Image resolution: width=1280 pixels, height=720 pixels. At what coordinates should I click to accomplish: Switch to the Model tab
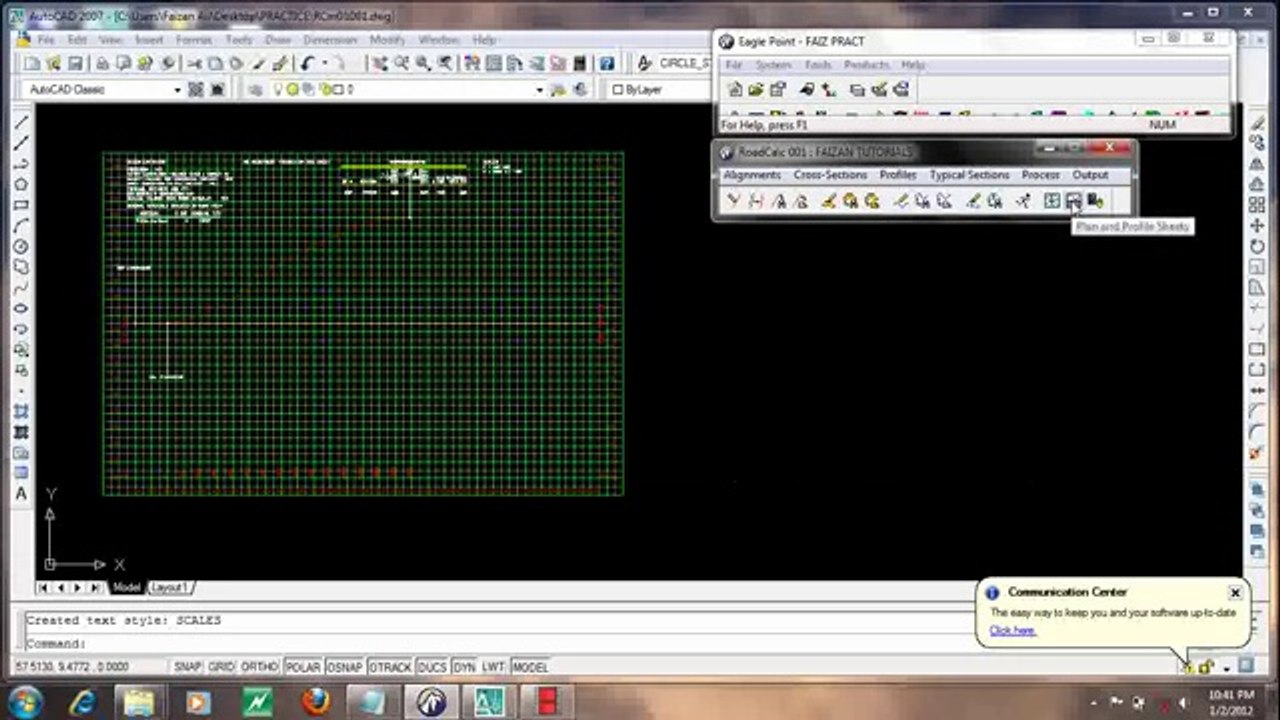126,587
